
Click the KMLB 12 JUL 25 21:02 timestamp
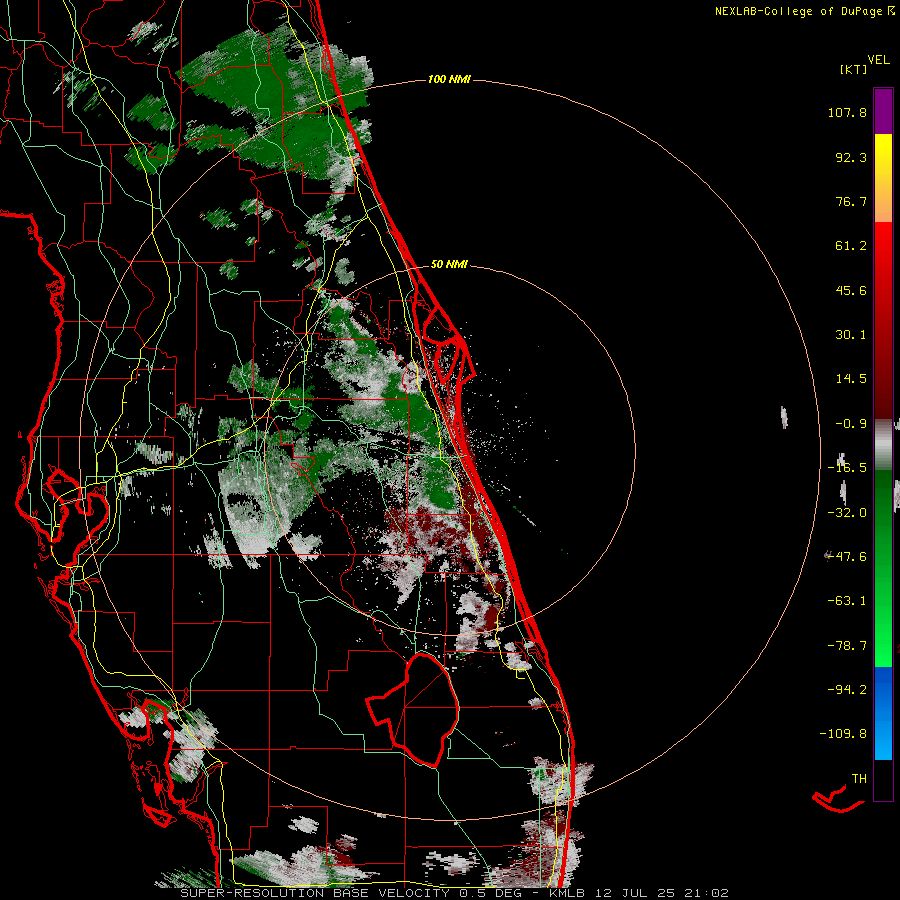coord(639,893)
